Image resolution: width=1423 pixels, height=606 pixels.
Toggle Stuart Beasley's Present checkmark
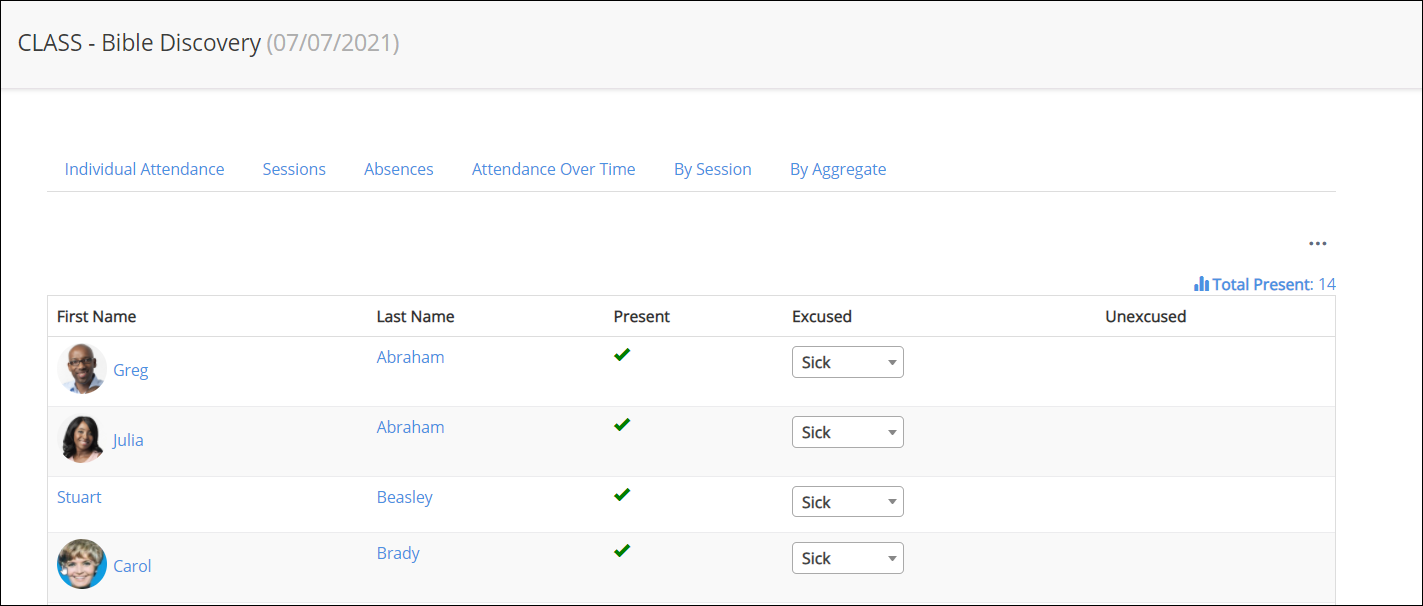click(x=622, y=494)
